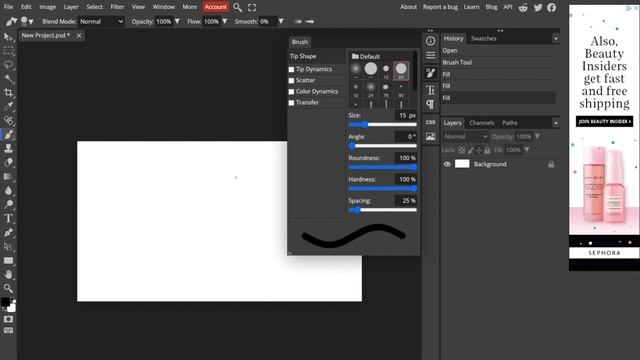Select the Hand tool

(8, 274)
